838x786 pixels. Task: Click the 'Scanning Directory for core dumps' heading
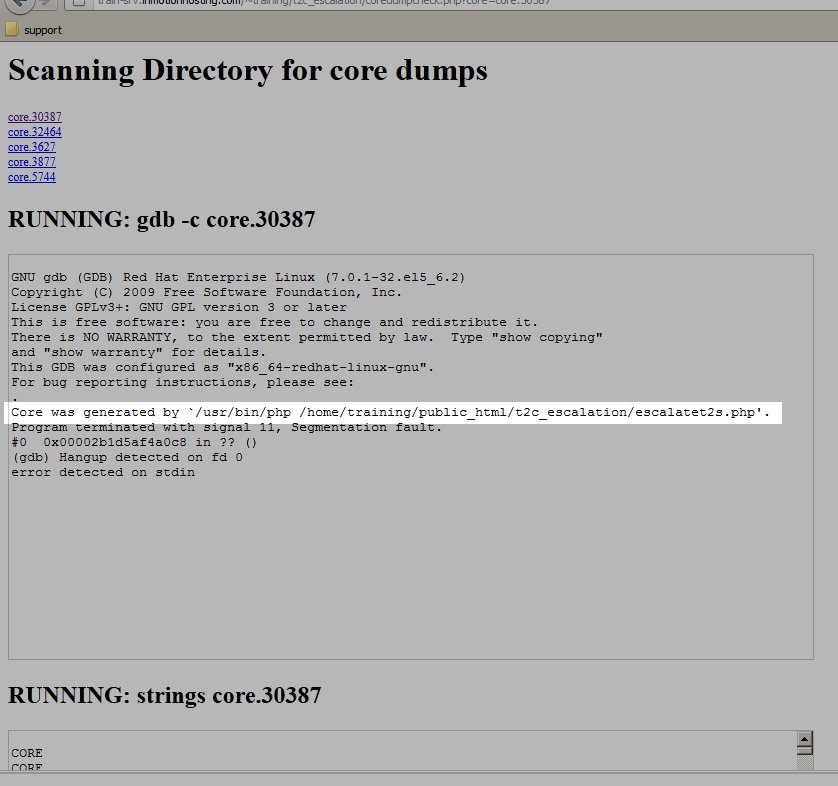pyautogui.click(x=248, y=71)
